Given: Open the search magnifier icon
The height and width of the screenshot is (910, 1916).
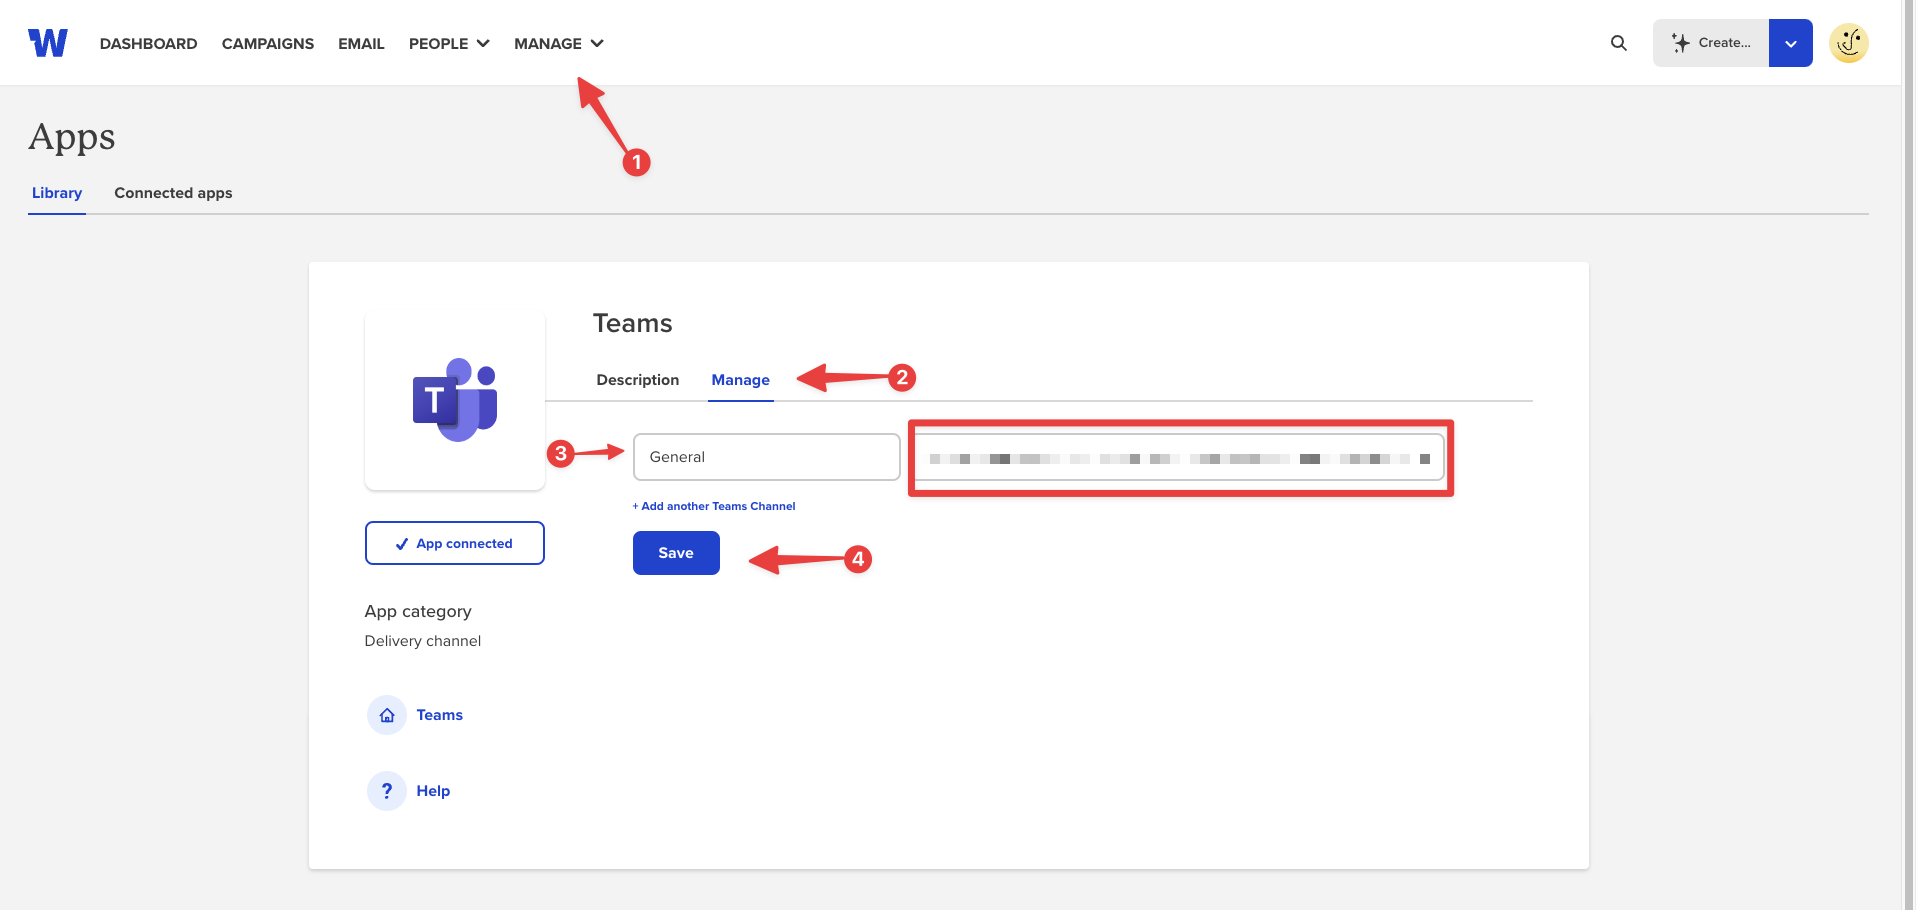Looking at the screenshot, I should tap(1619, 43).
